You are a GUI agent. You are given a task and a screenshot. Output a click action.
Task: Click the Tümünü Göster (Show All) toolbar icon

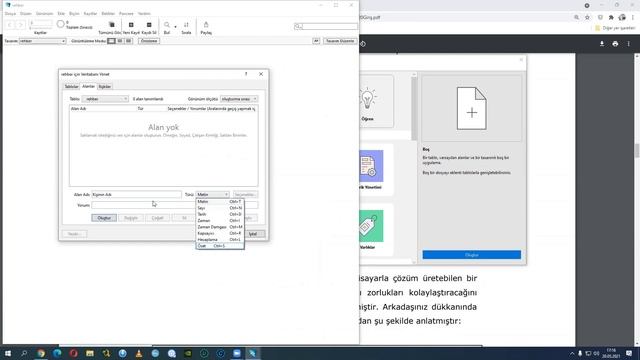[x=112, y=25]
